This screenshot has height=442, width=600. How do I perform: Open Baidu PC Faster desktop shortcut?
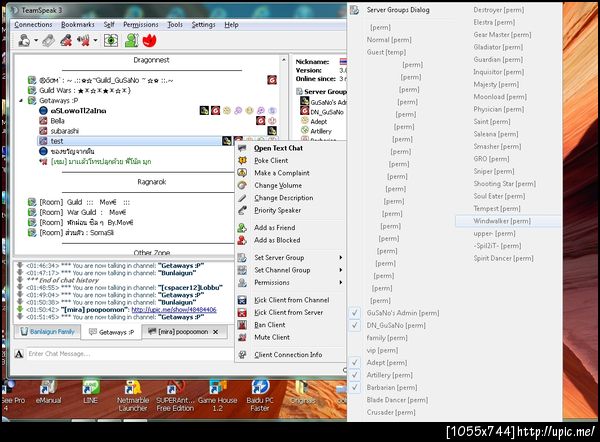pos(260,396)
